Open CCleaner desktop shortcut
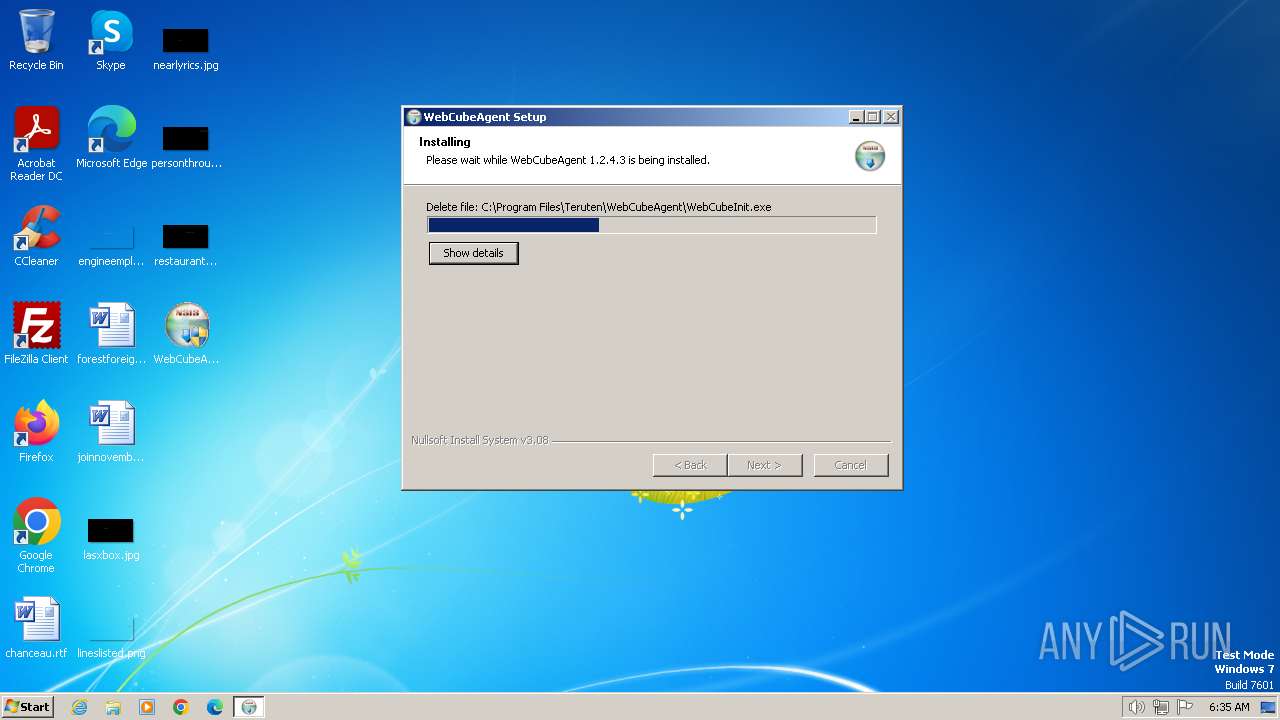Viewport: 1280px width, 720px height. click(36, 236)
